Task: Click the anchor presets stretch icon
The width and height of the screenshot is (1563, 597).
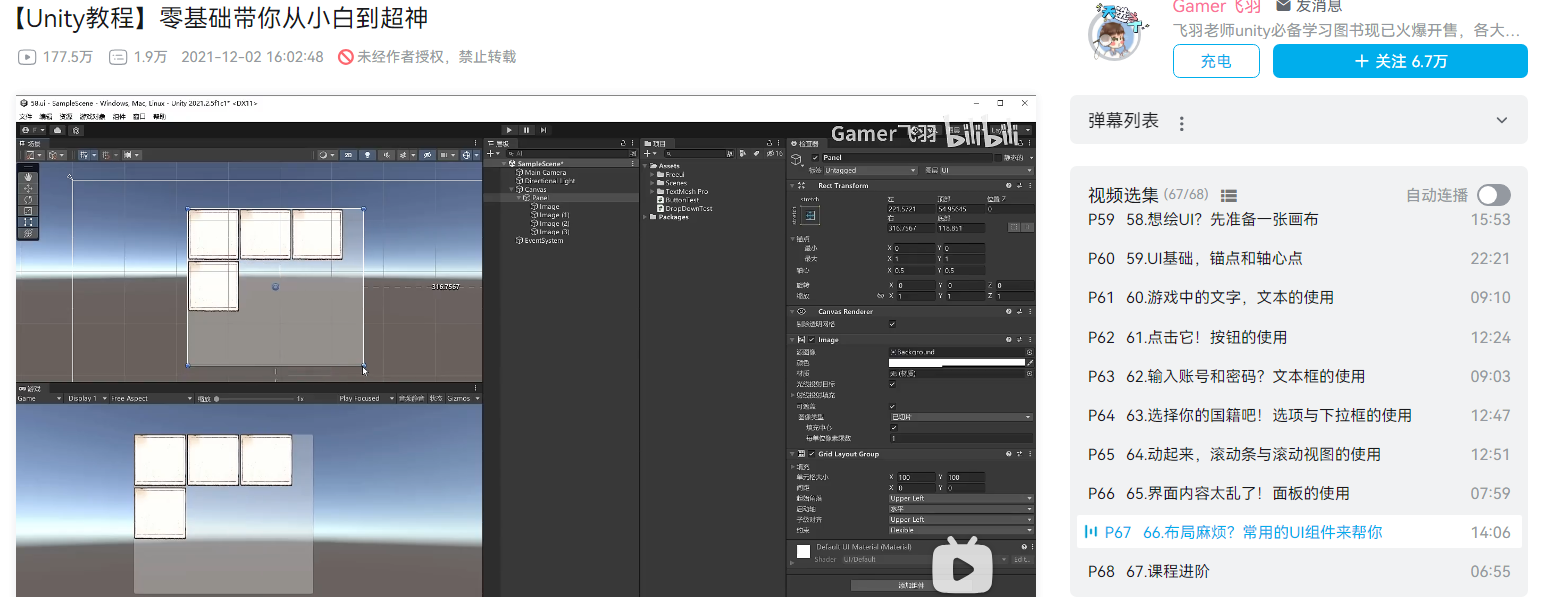Action: (x=810, y=215)
